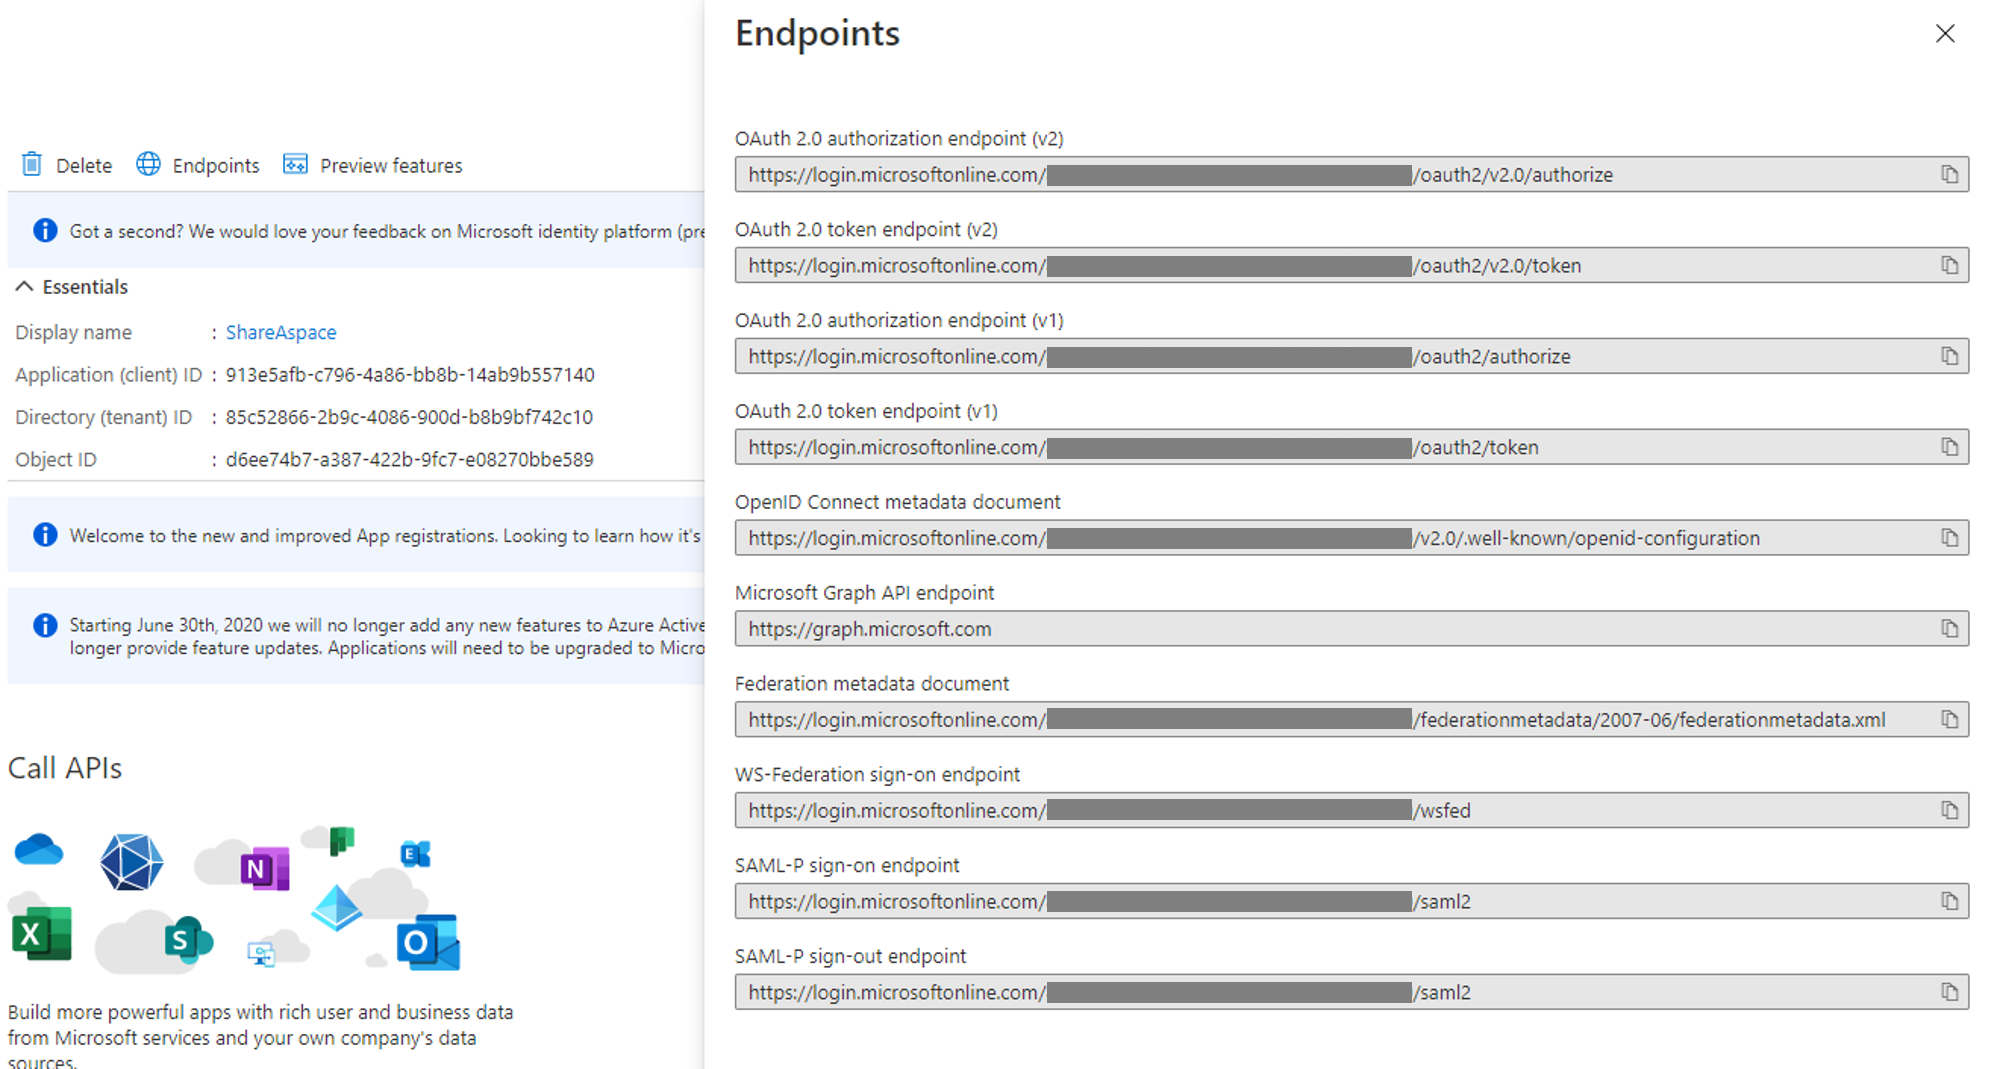The image size is (2000, 1069).
Task: Collapse the Essentials section
Action: click(24, 286)
